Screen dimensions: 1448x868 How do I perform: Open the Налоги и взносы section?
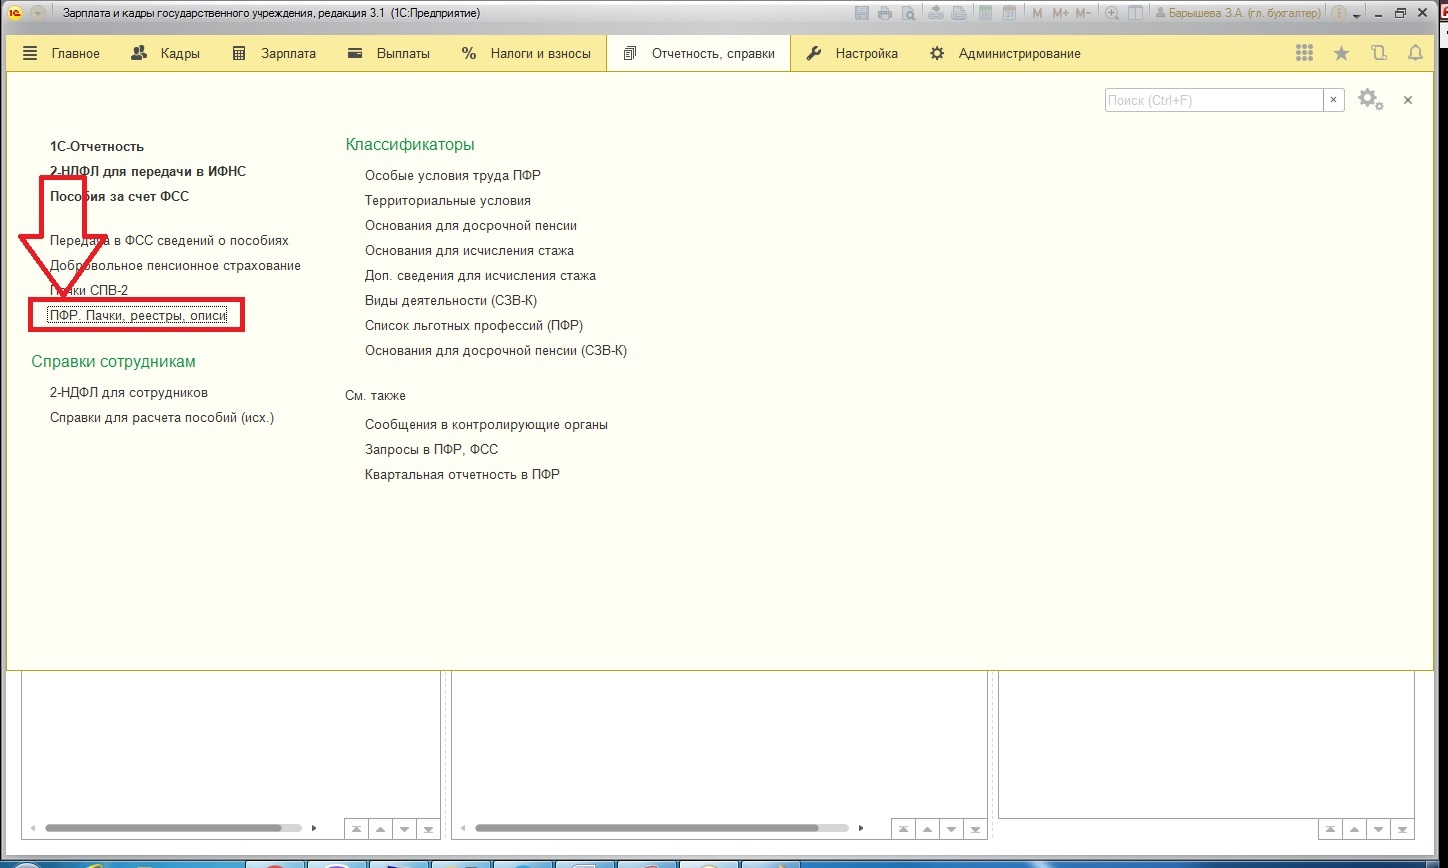(526, 54)
